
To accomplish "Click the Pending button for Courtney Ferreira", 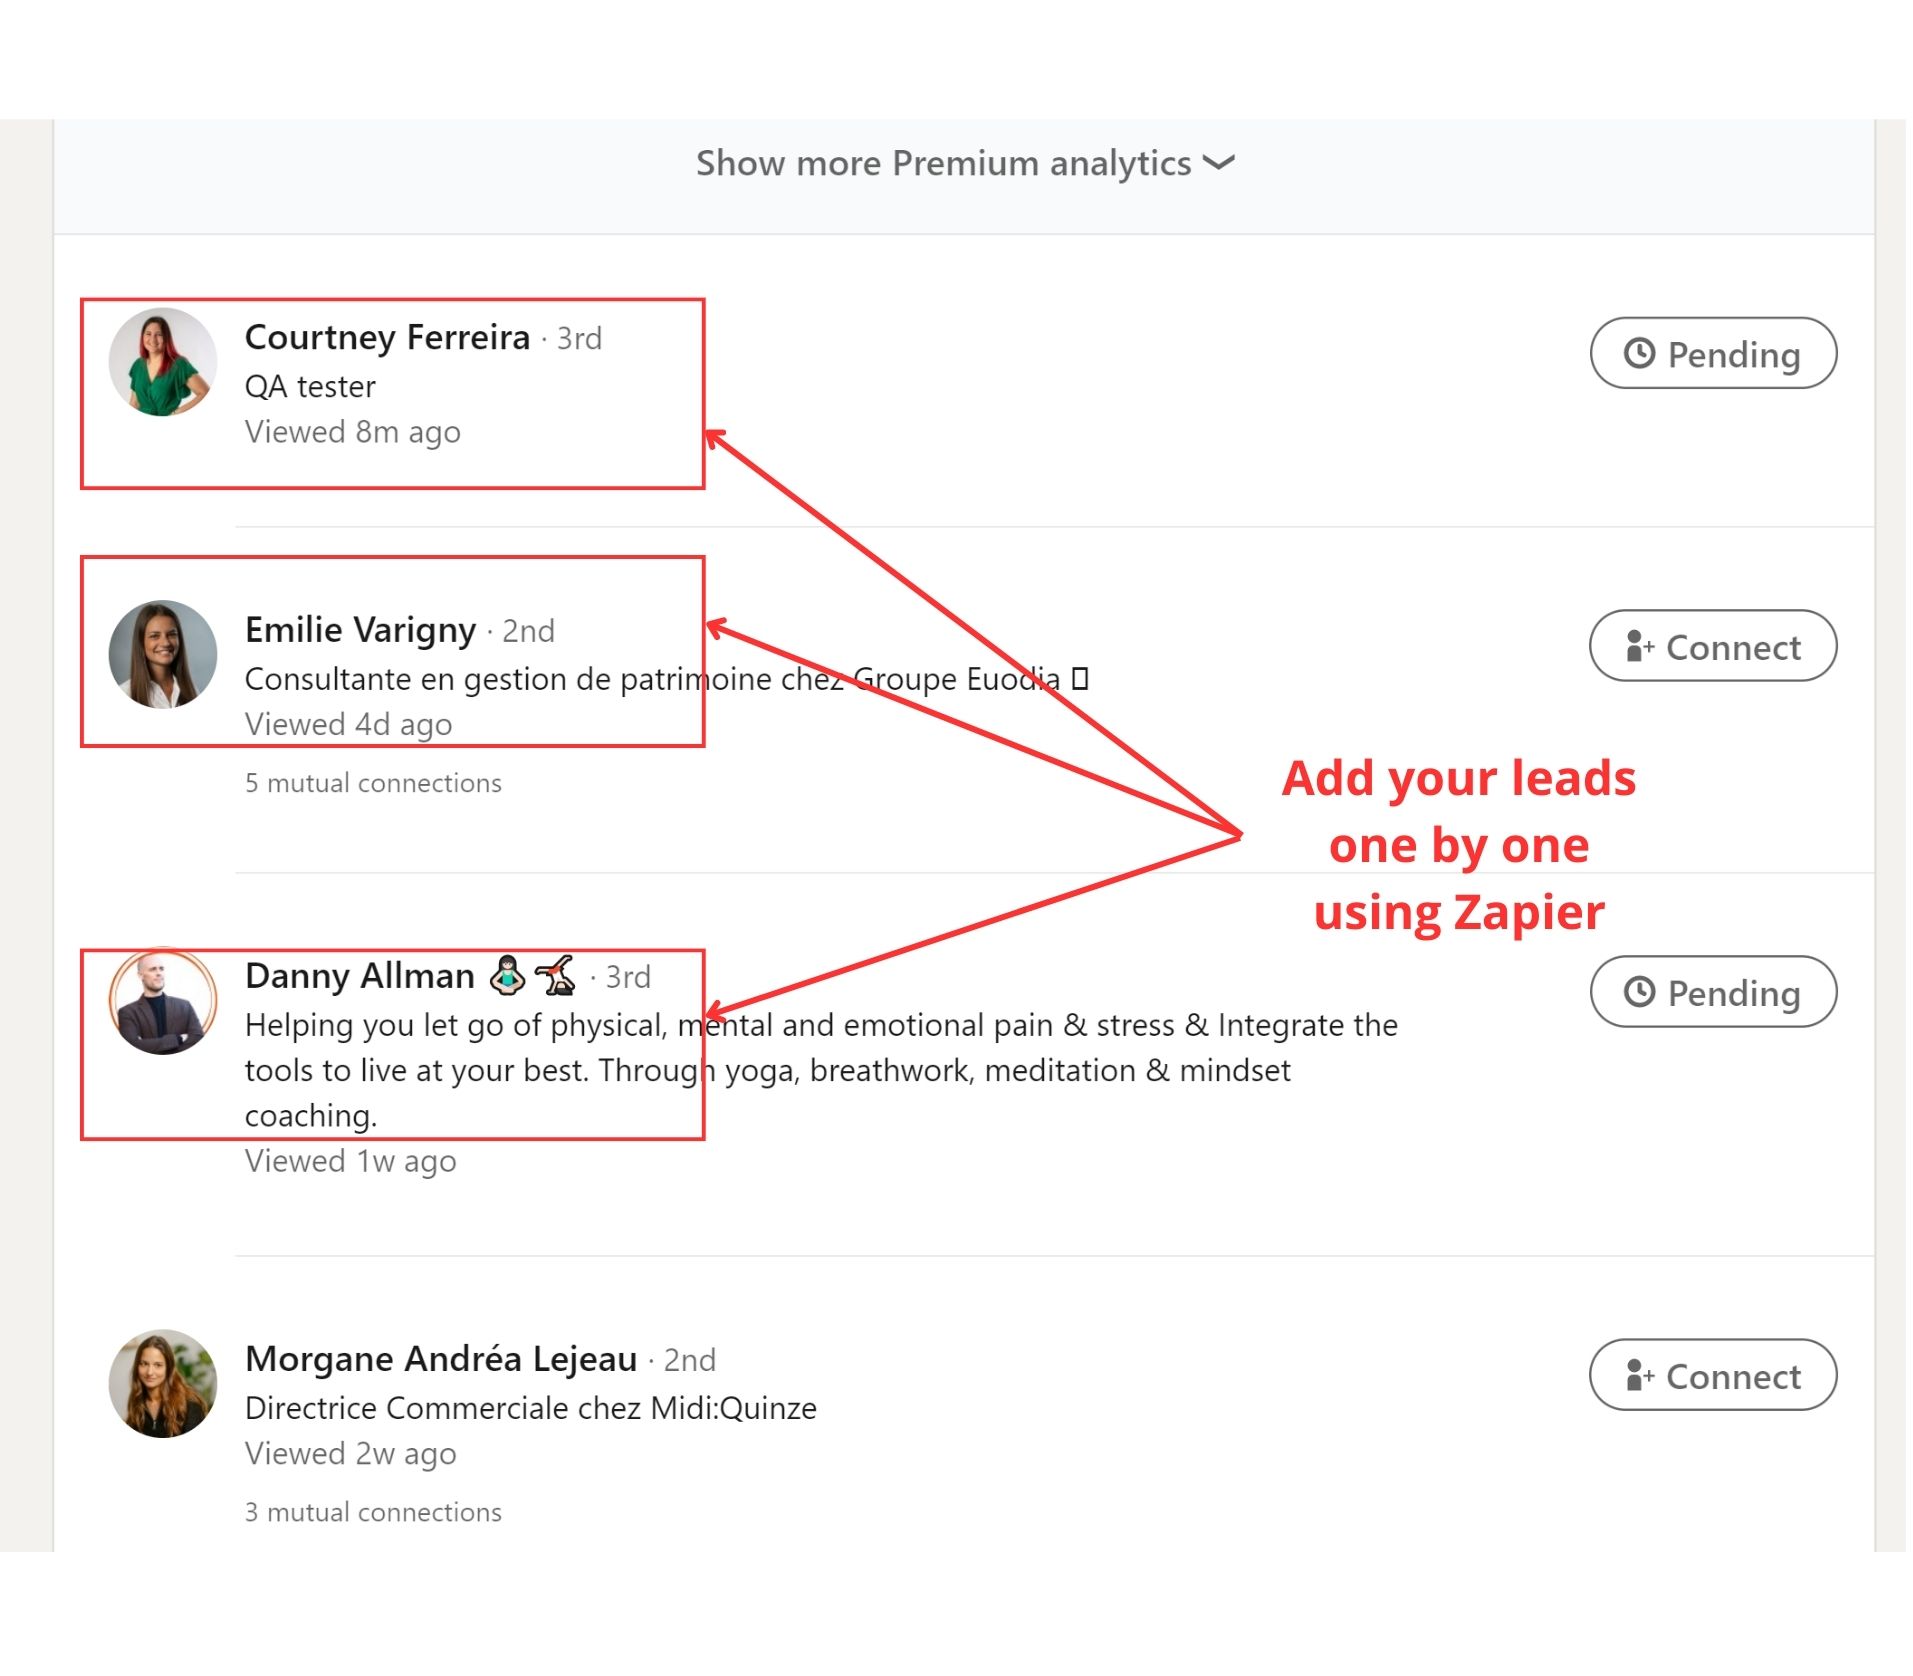I will [x=1712, y=354].
